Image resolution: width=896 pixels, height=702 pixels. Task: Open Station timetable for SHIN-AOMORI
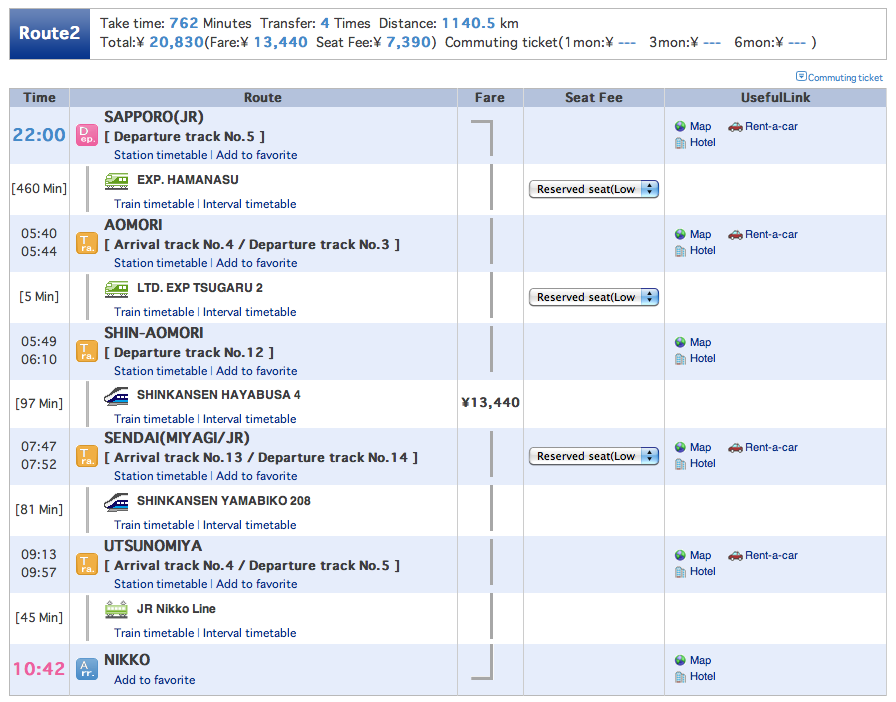[161, 371]
